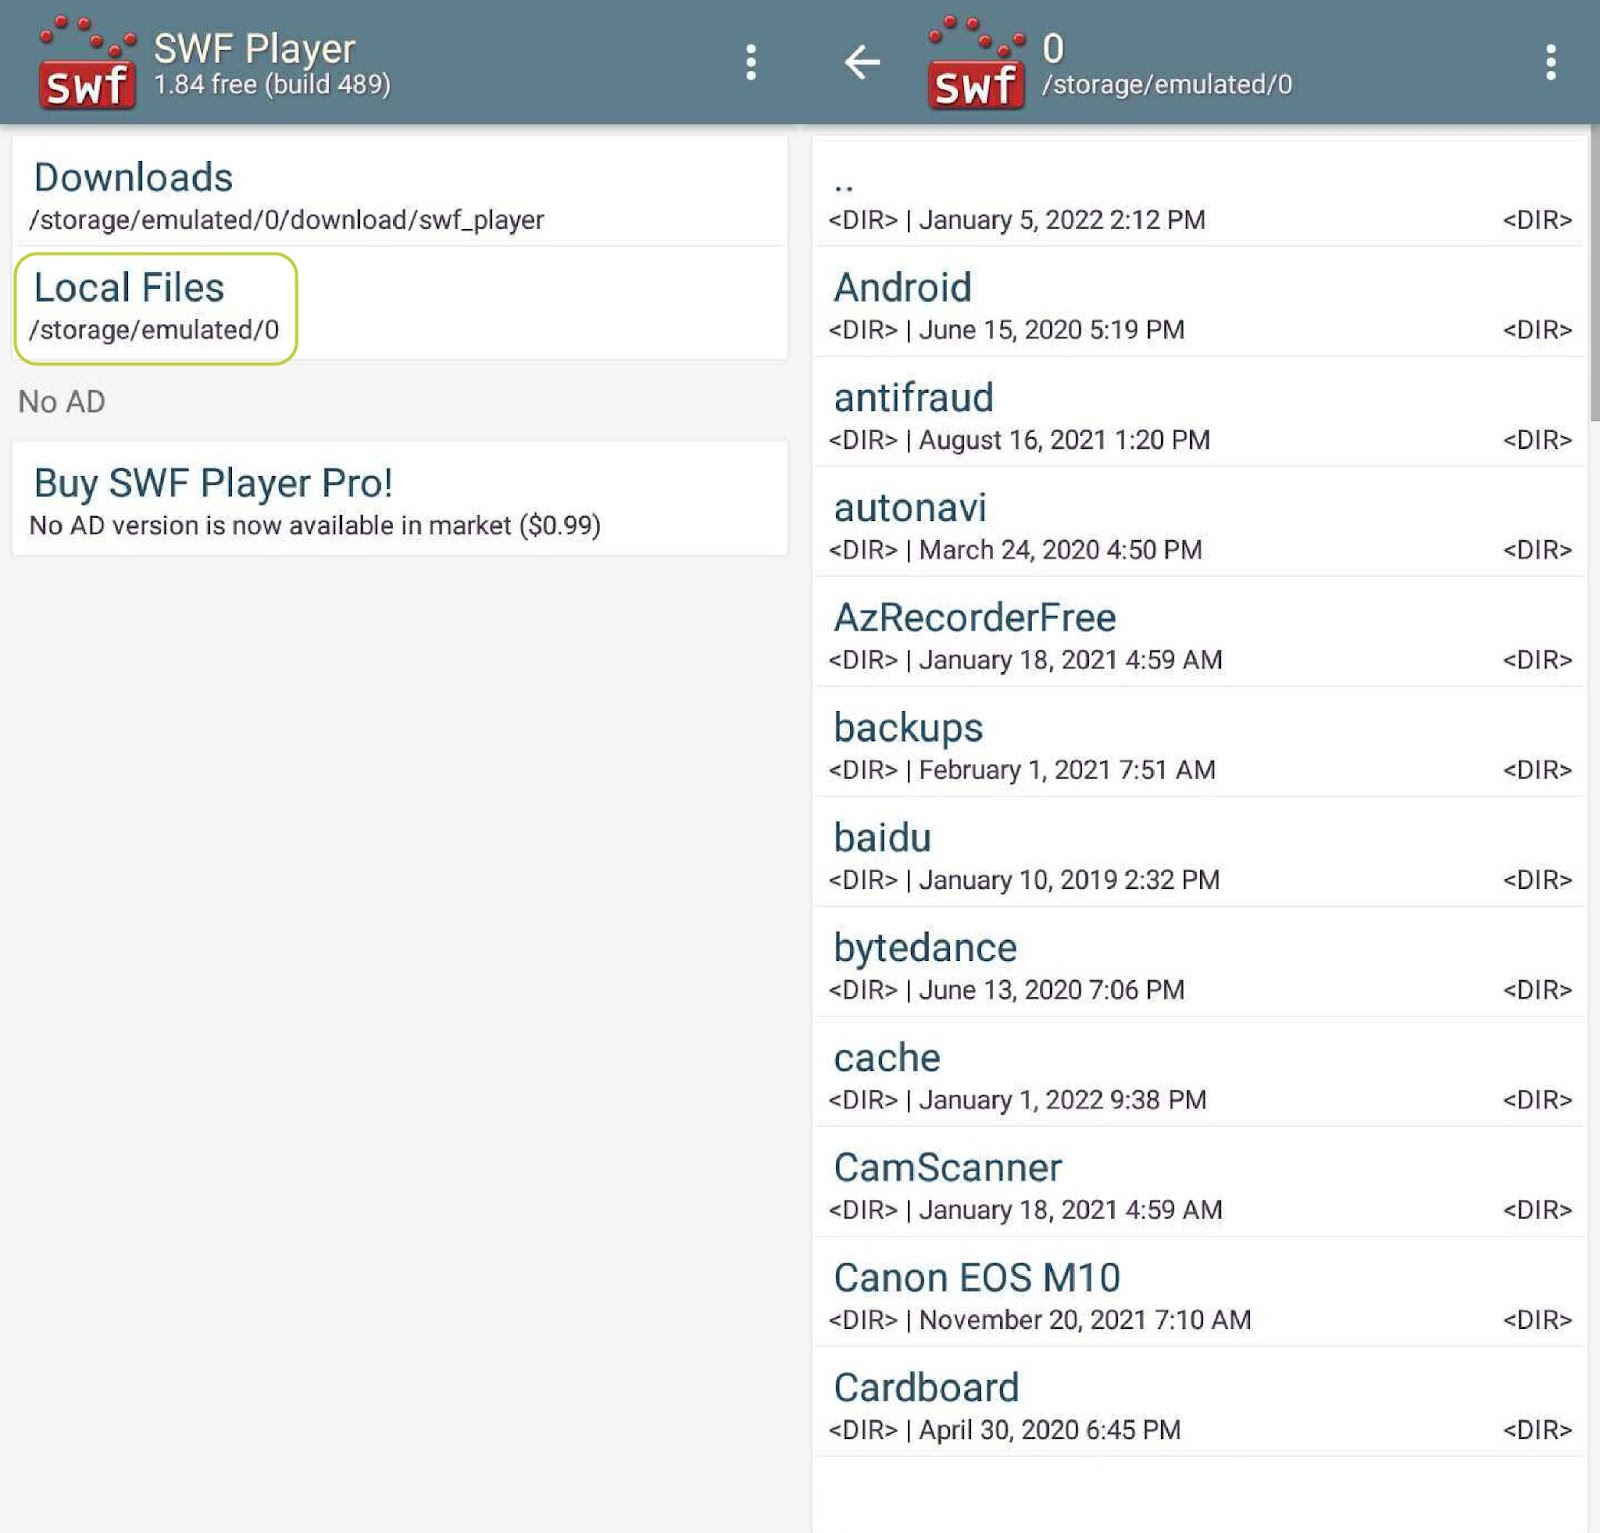Open the bytedance folder
1600x1533 pixels.
click(x=1200, y=963)
